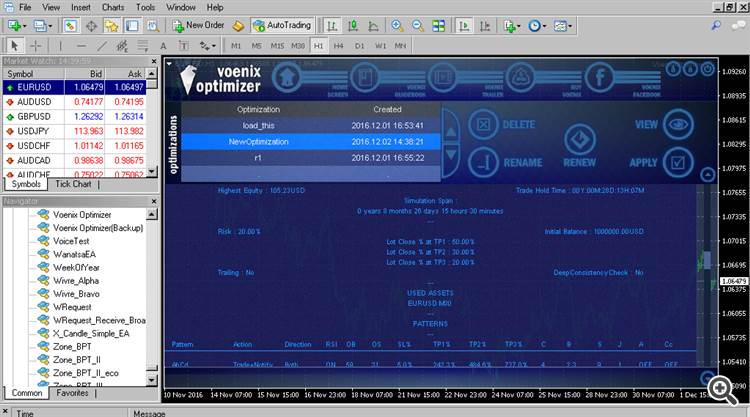750x417 pixels.
Task: Toggle the Navigator panel toolbar icon
Action: click(x=111, y=26)
